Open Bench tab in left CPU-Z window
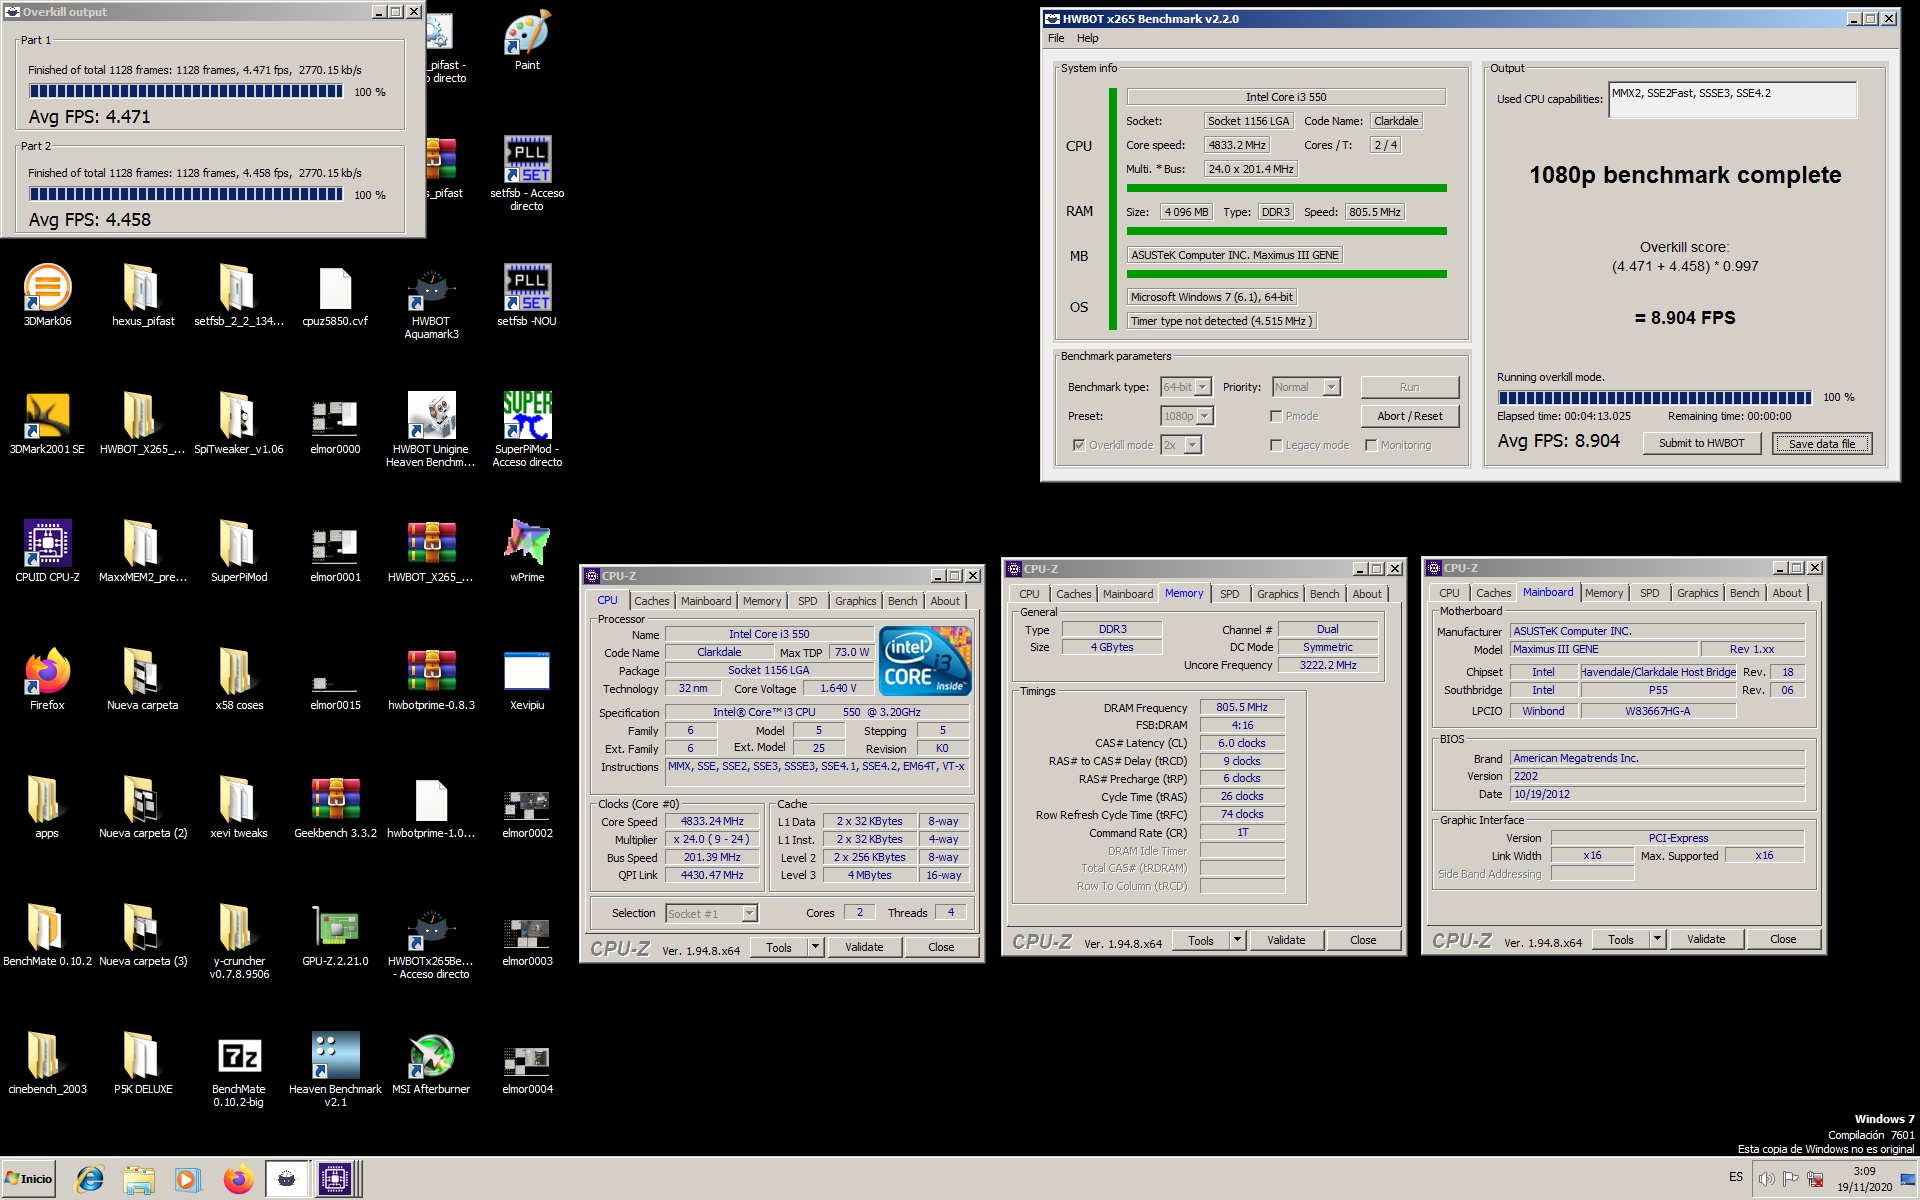 [902, 601]
